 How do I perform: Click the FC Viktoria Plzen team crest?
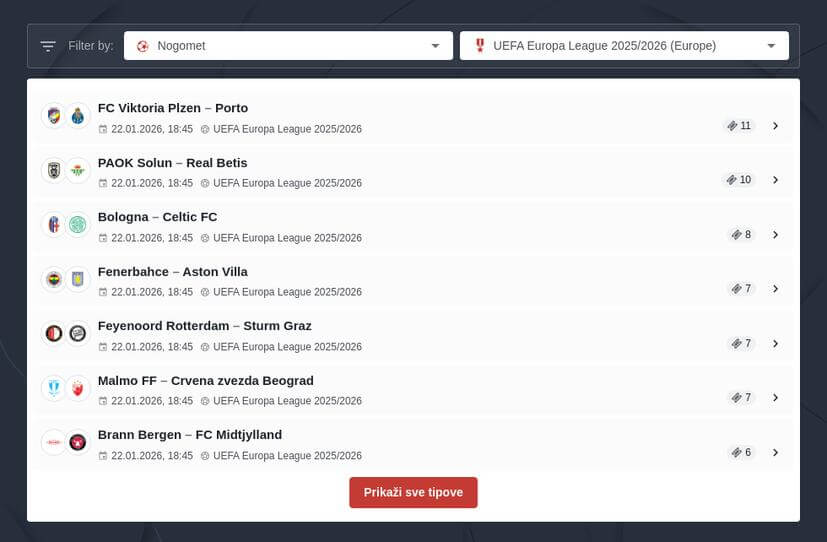click(x=54, y=116)
